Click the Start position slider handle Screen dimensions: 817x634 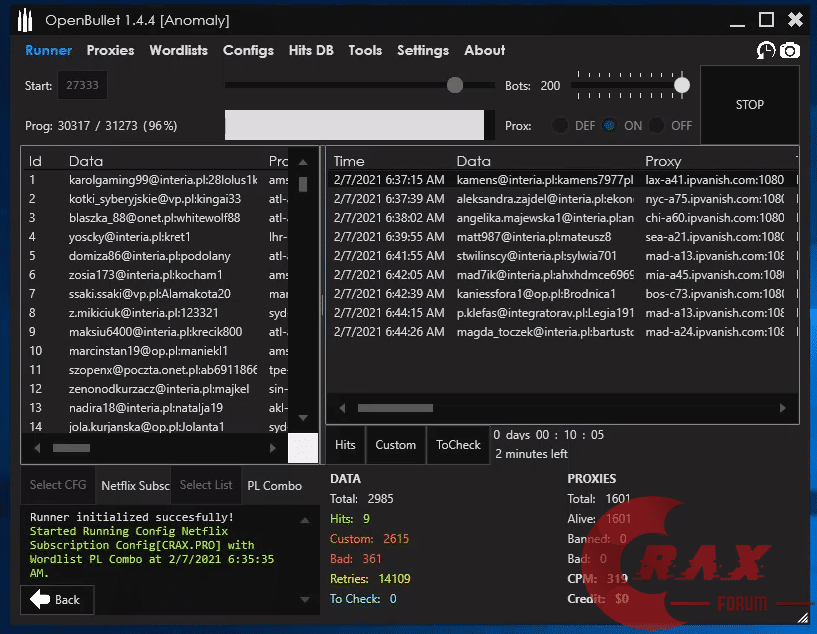tap(455, 85)
